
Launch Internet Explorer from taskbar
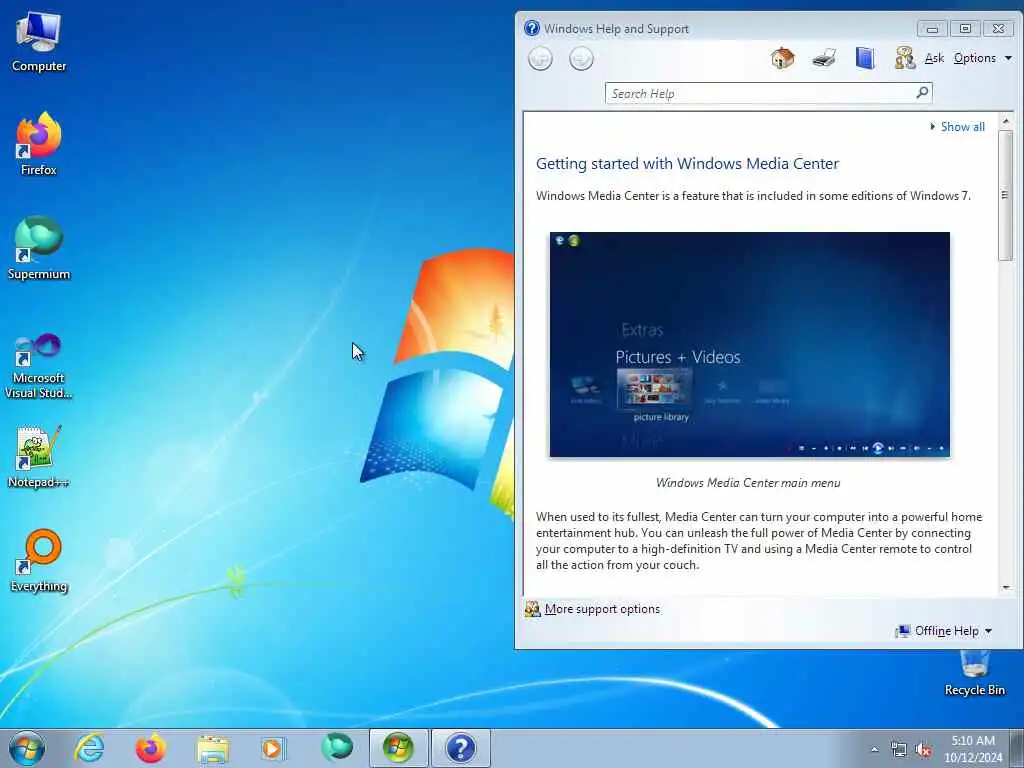[89, 748]
